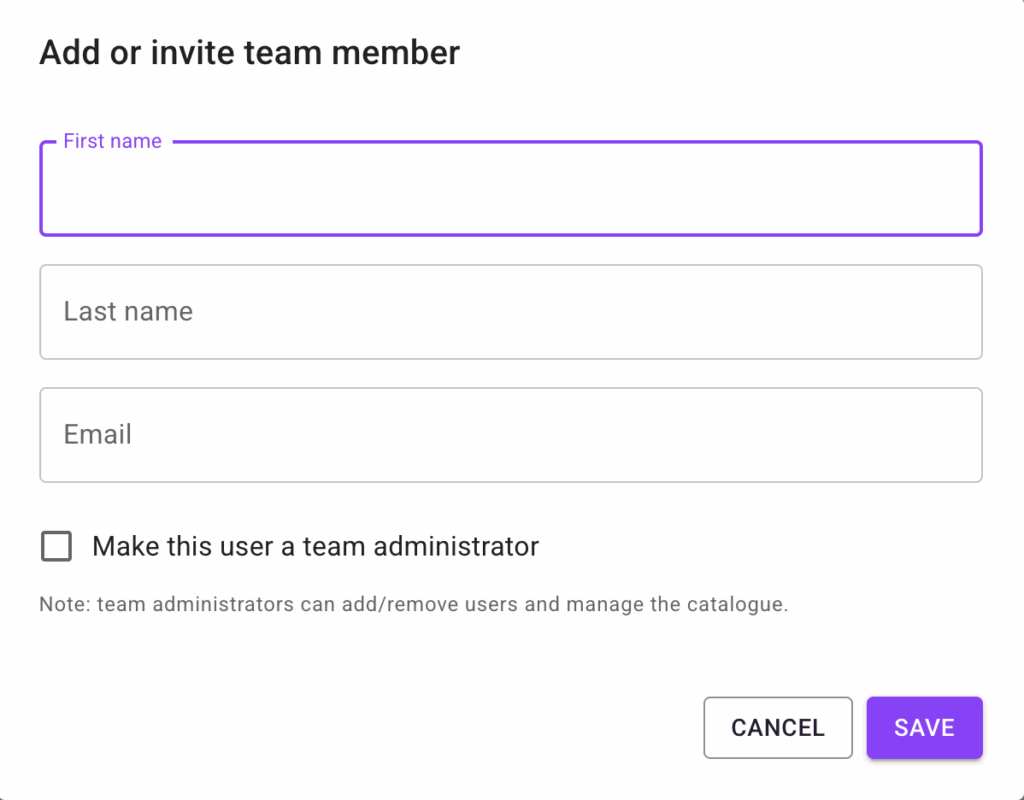Screen dimensions: 1024x800
Task: Click the First name input field
Action: point(510,190)
